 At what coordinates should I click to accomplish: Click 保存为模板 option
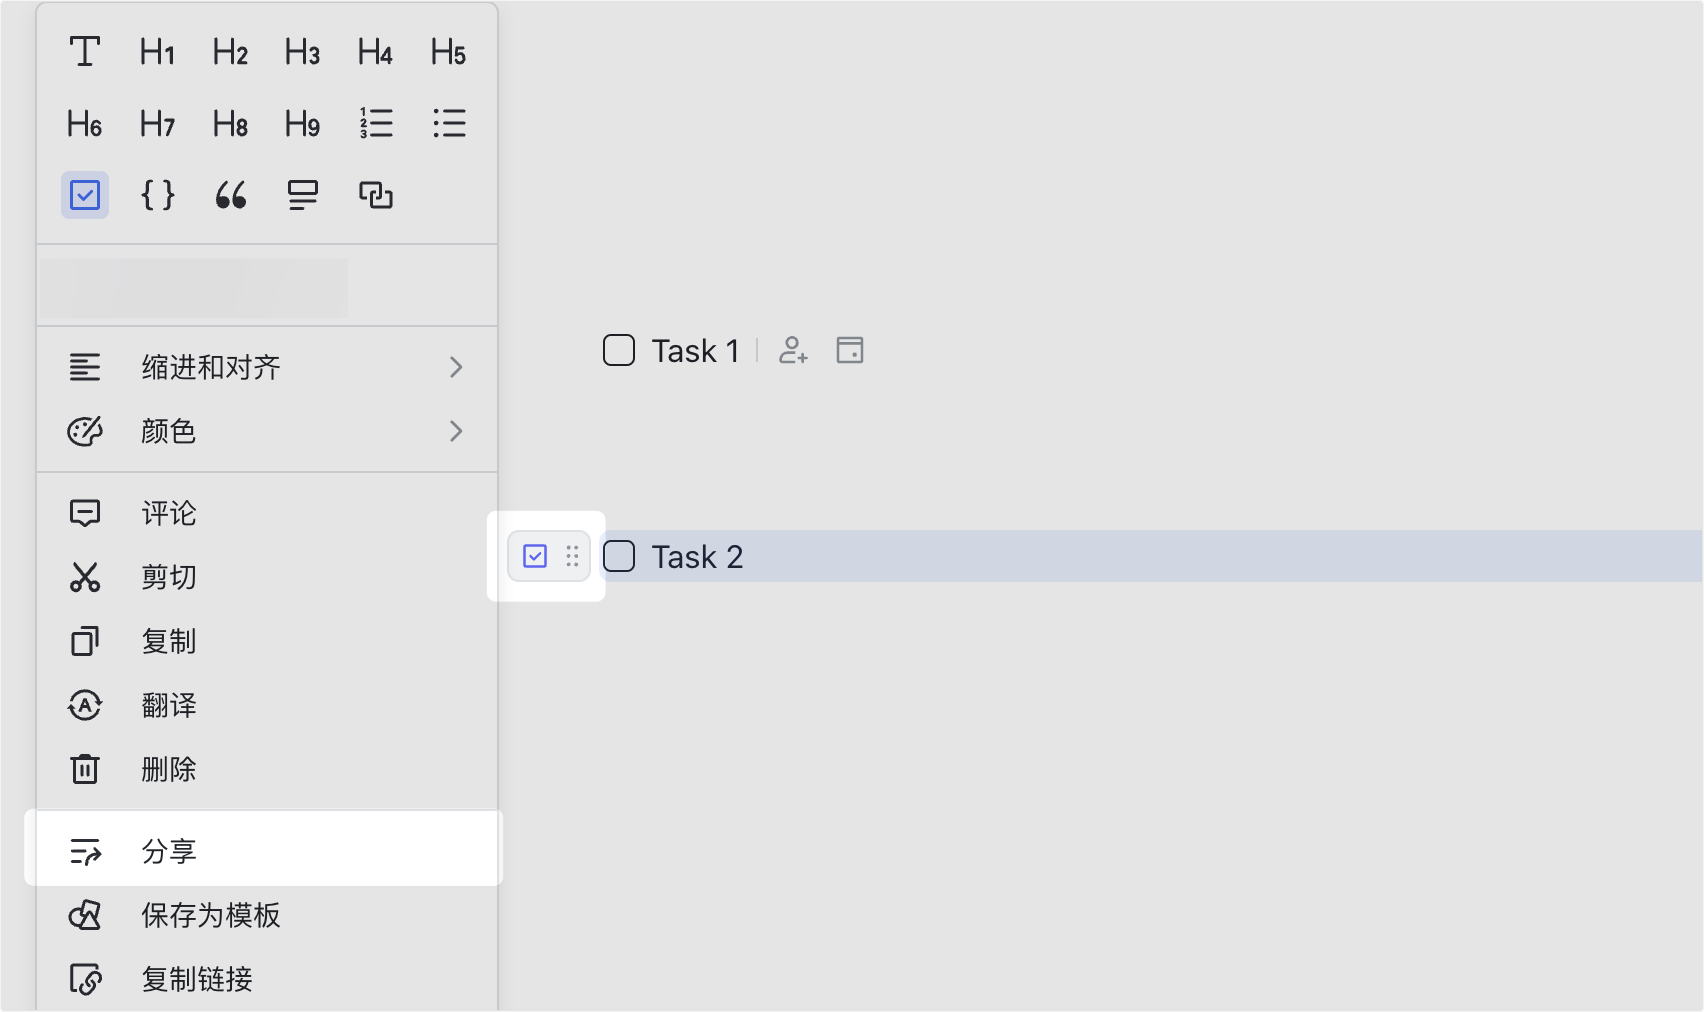pos(264,915)
